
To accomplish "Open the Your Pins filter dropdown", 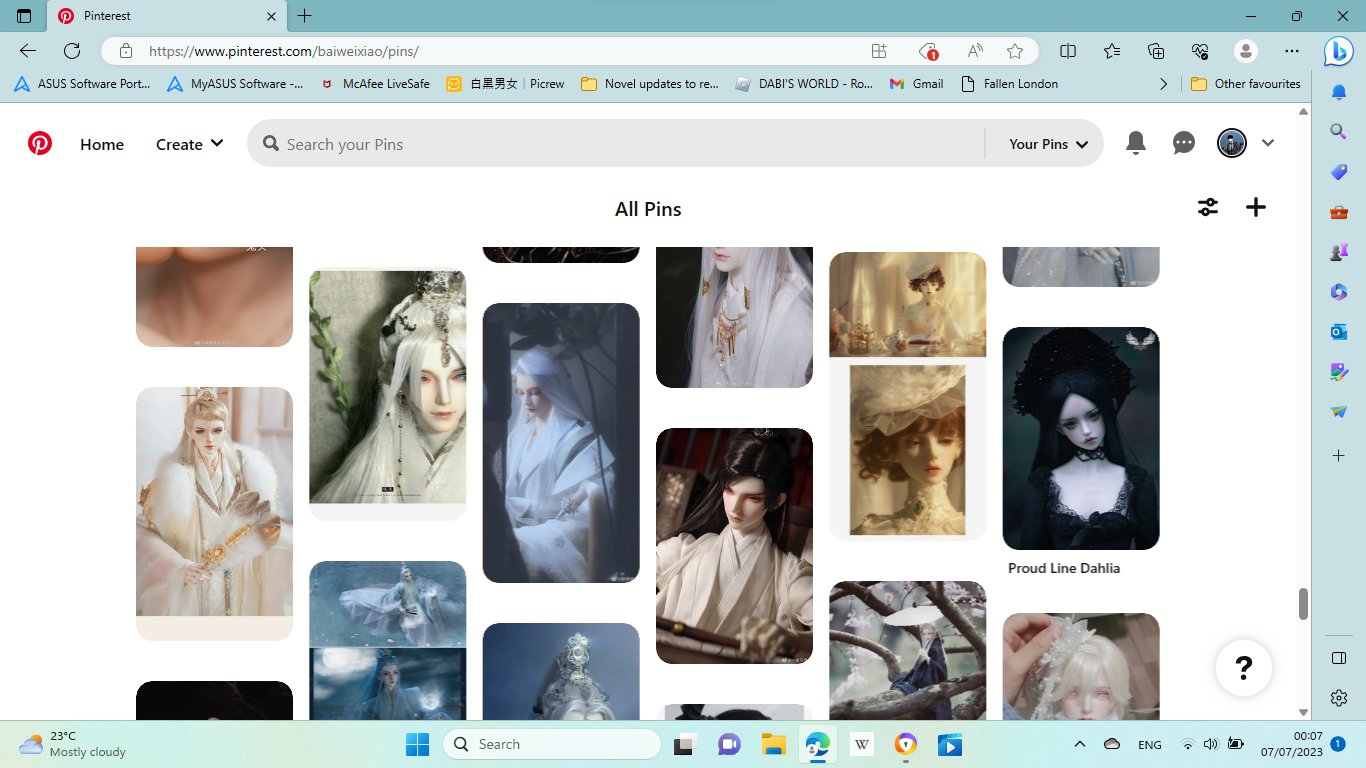I will point(1047,144).
